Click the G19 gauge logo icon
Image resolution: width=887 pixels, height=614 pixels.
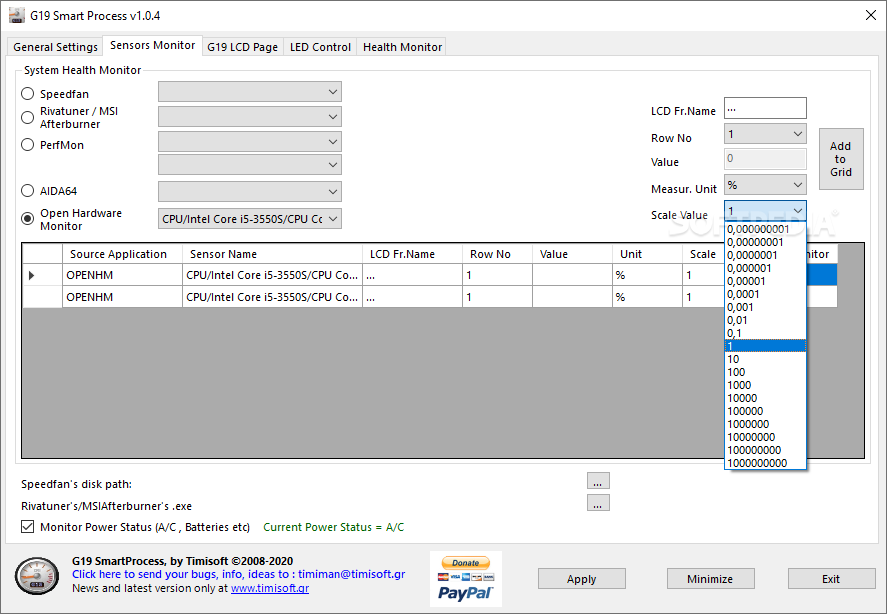tap(37, 576)
